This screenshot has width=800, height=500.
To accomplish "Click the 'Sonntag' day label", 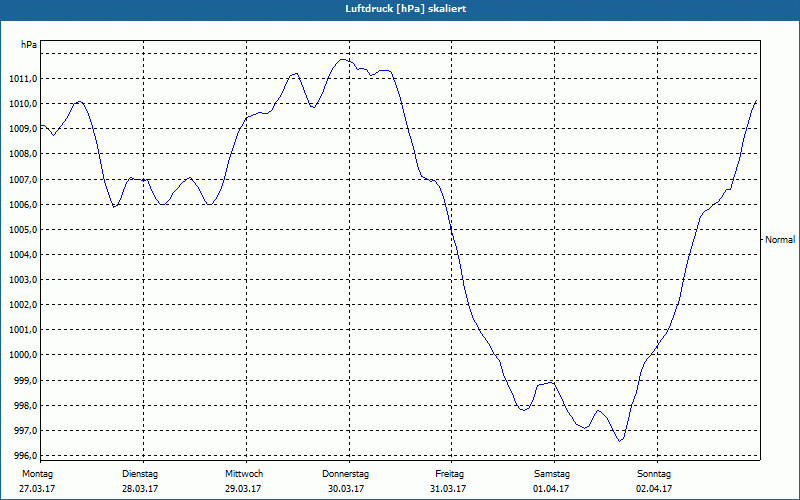I will [654, 474].
